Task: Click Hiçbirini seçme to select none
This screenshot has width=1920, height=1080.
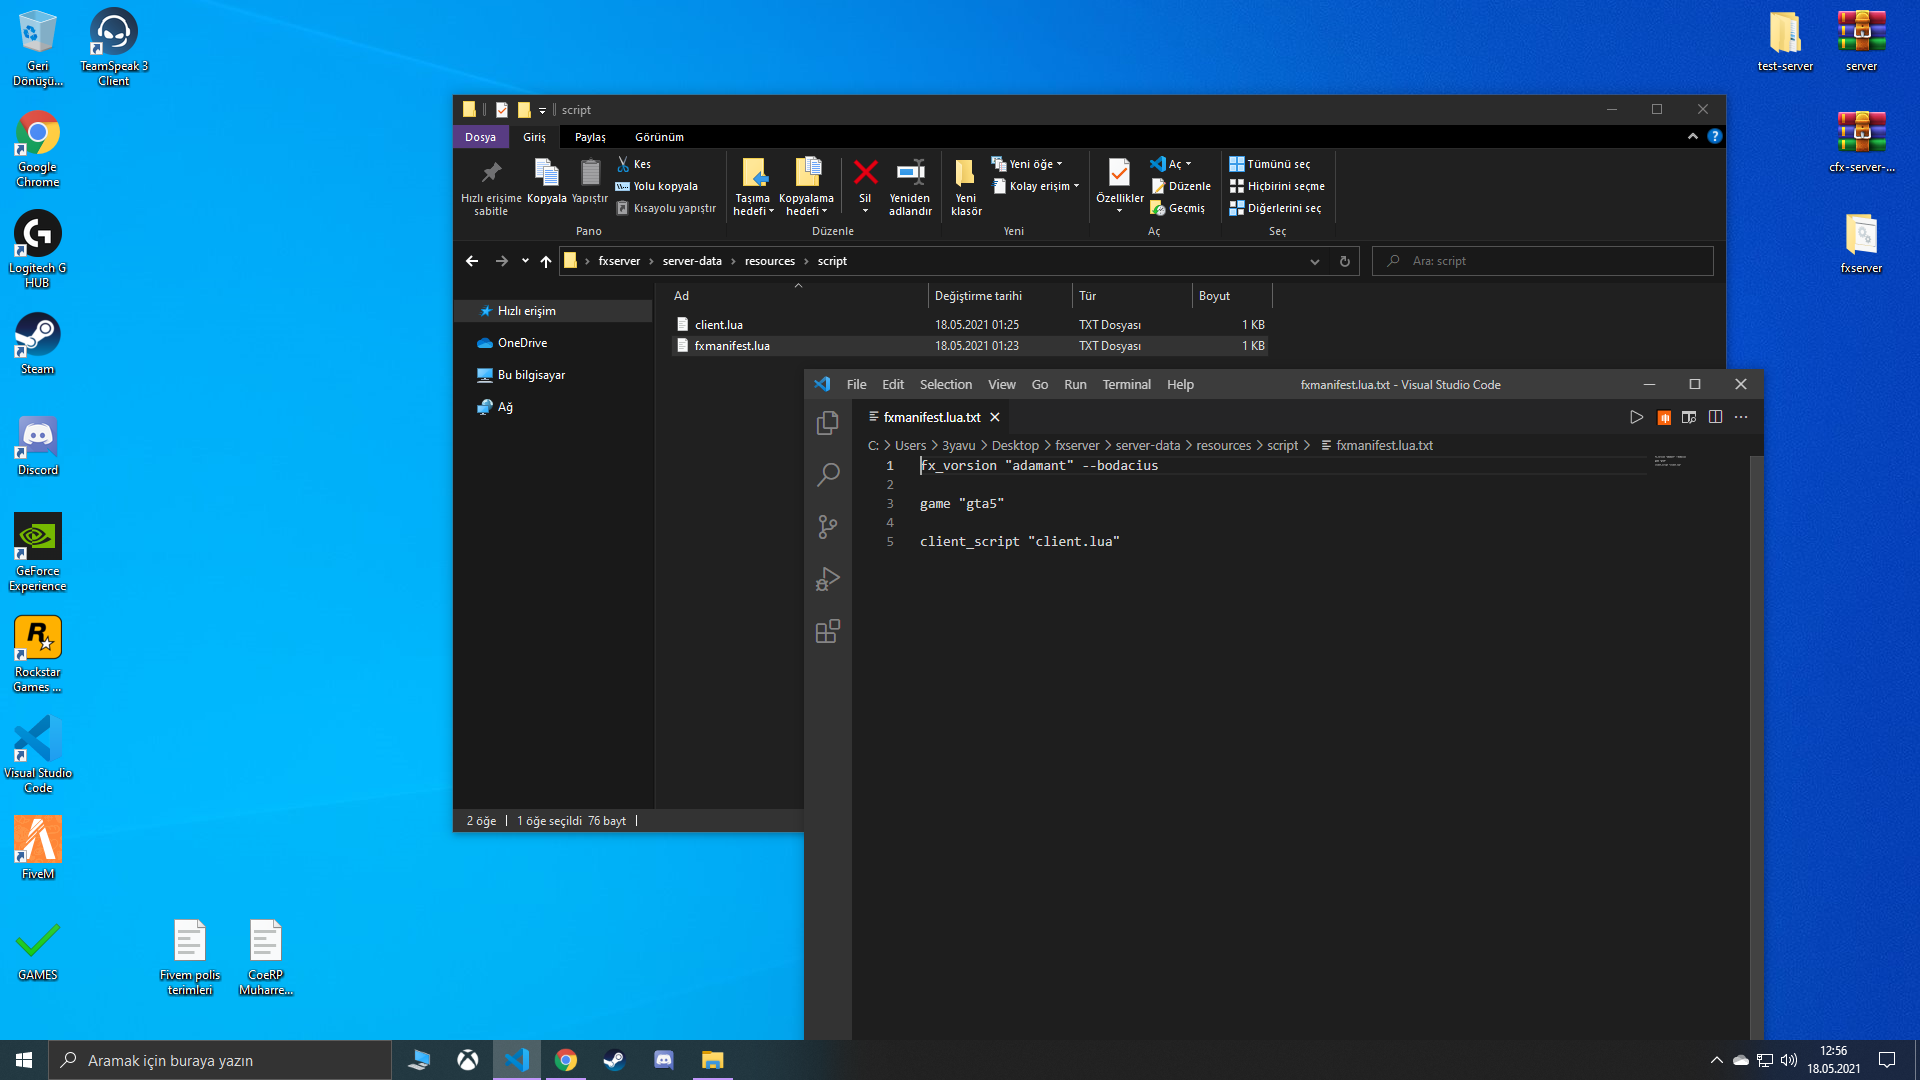Action: coord(1277,186)
